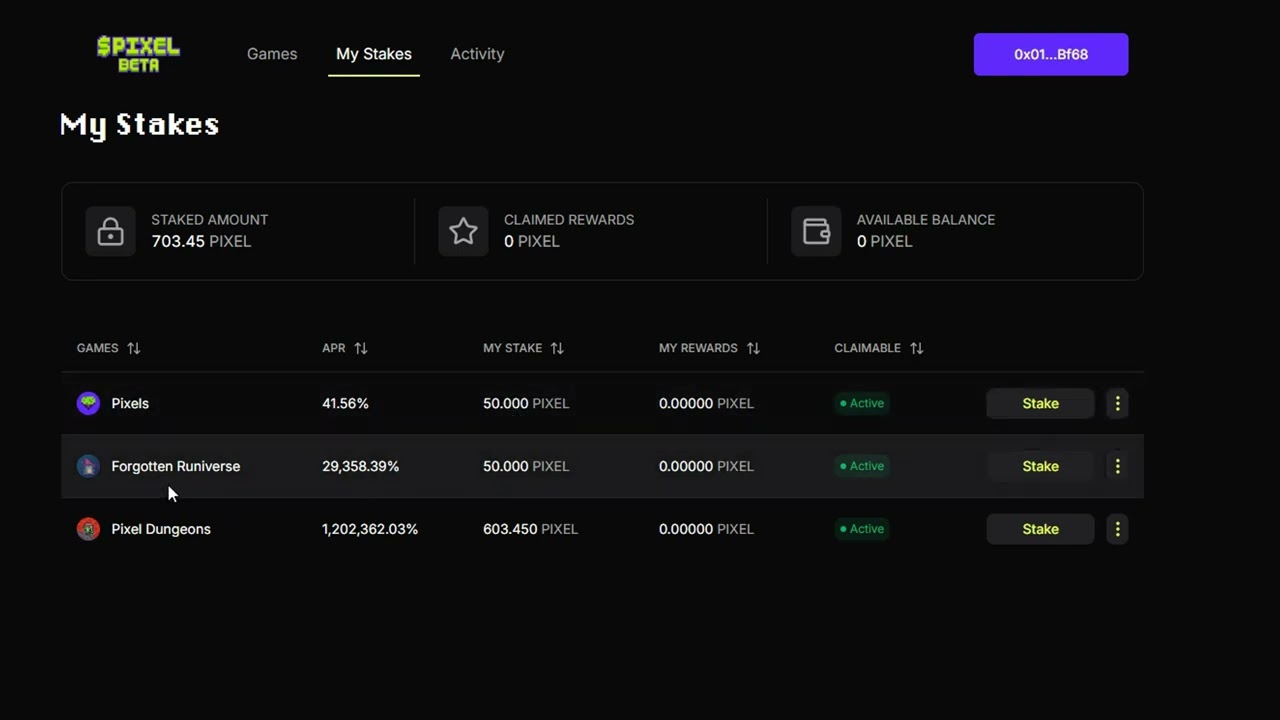This screenshot has width=1280, height=720.
Task: Click the Active status in Forgotten Runiverse row
Action: [x=862, y=466]
